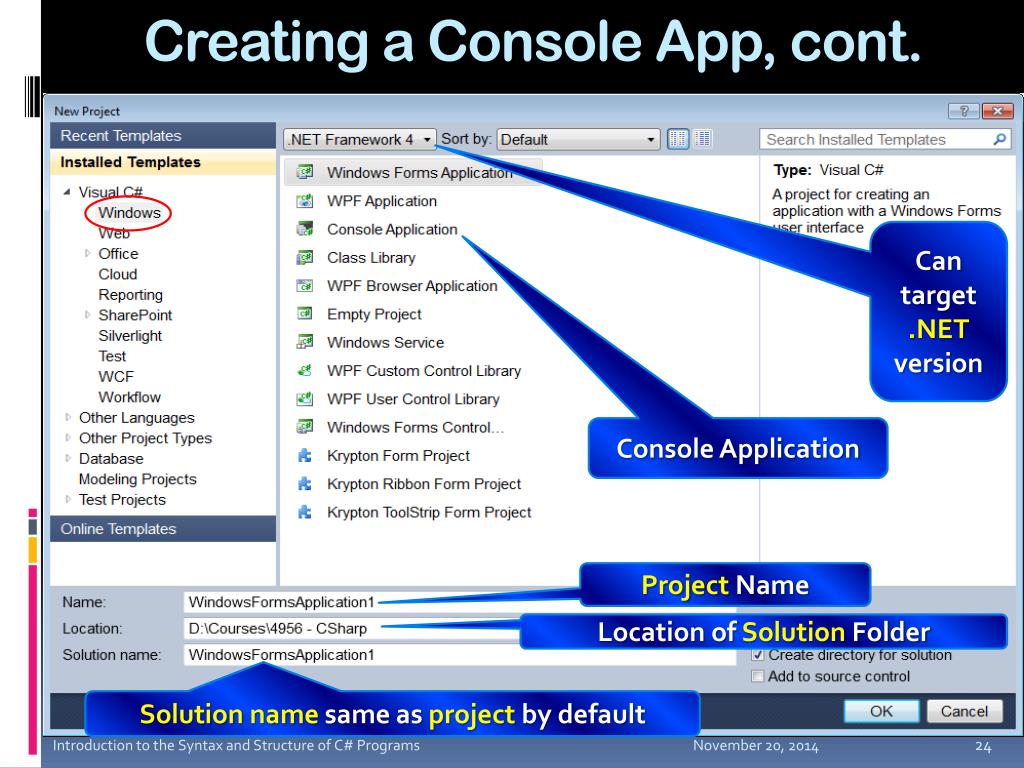Select the Workflow category
1024x768 pixels.
coord(129,397)
